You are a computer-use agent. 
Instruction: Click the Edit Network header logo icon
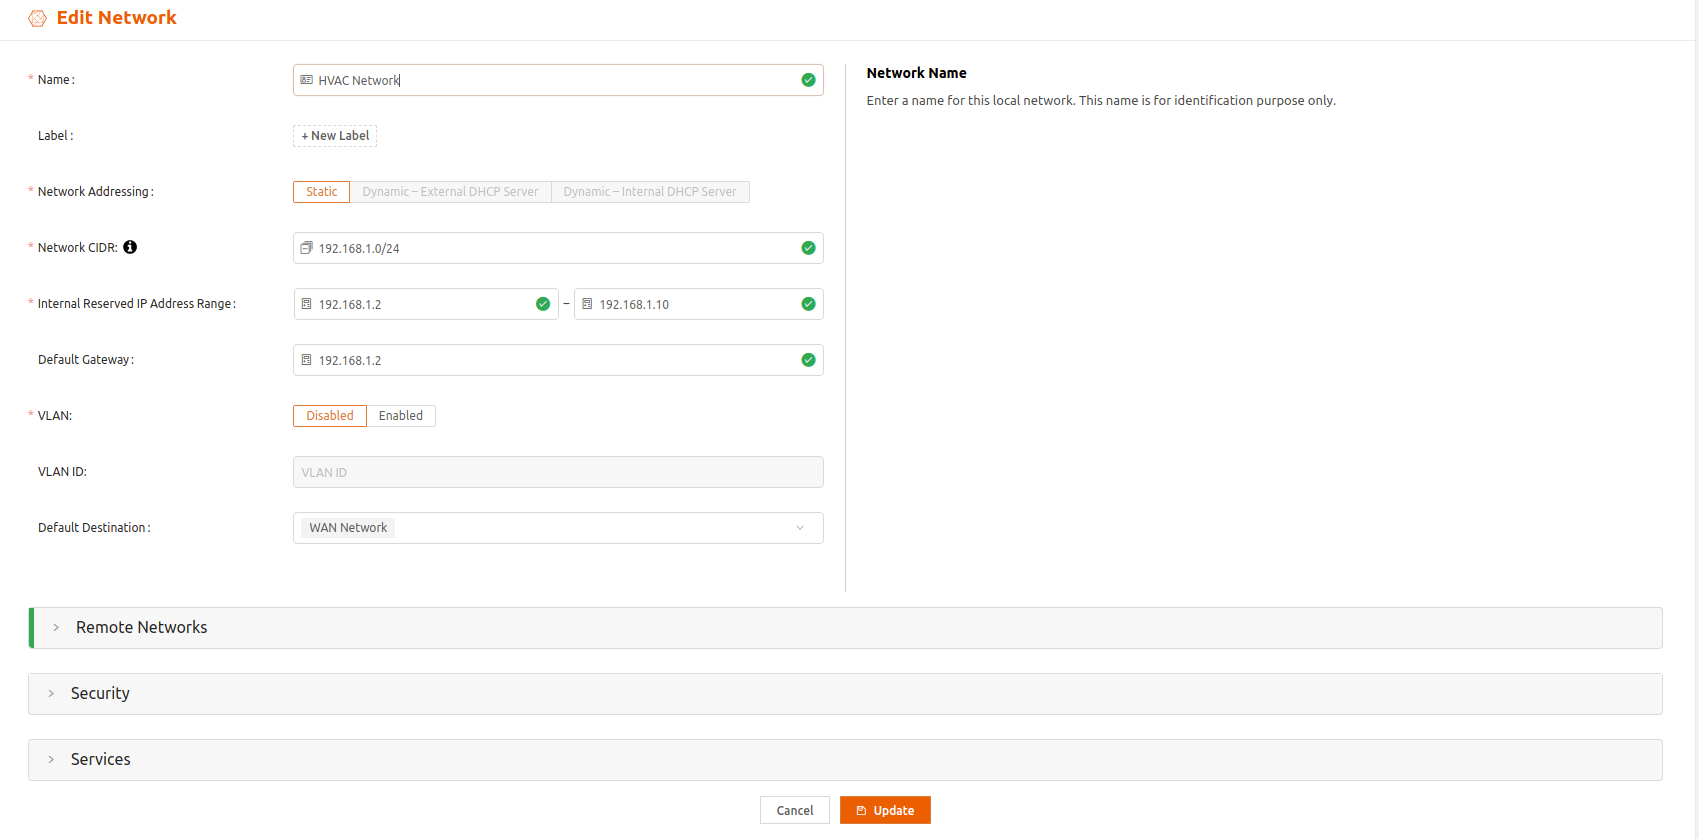(x=38, y=18)
